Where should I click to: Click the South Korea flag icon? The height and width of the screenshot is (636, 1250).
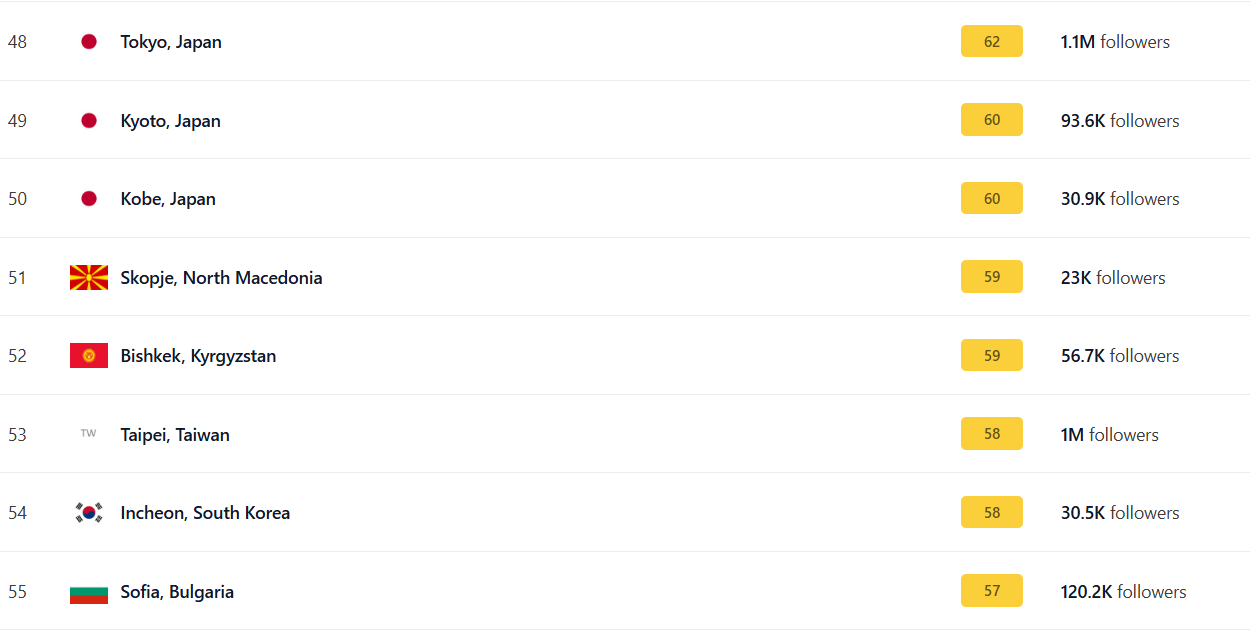click(89, 513)
